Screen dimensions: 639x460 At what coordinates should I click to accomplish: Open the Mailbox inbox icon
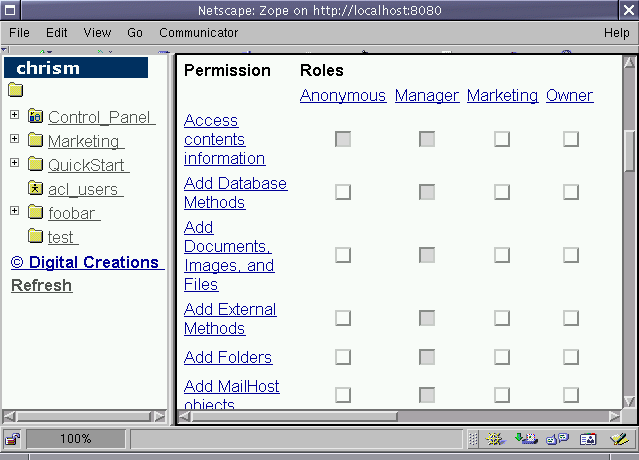point(526,439)
